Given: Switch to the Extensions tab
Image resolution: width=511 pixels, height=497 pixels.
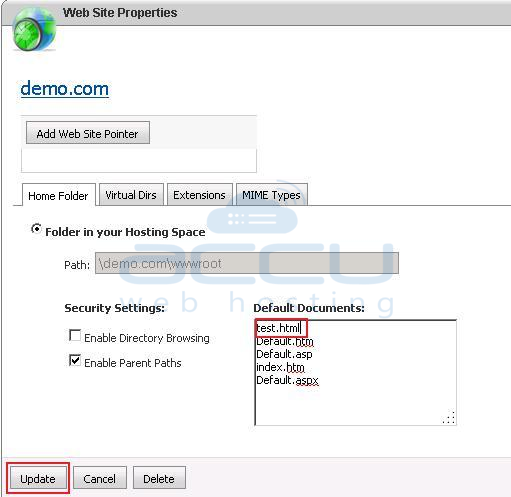Looking at the screenshot, I should [199, 195].
